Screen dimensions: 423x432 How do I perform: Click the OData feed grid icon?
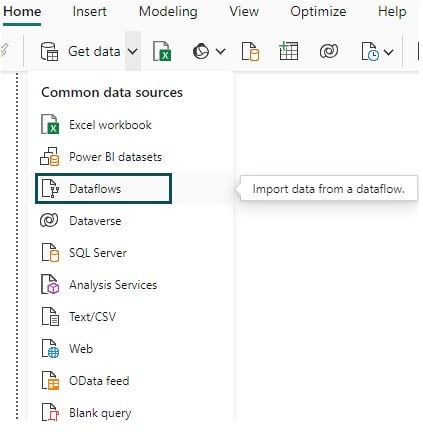coord(50,380)
